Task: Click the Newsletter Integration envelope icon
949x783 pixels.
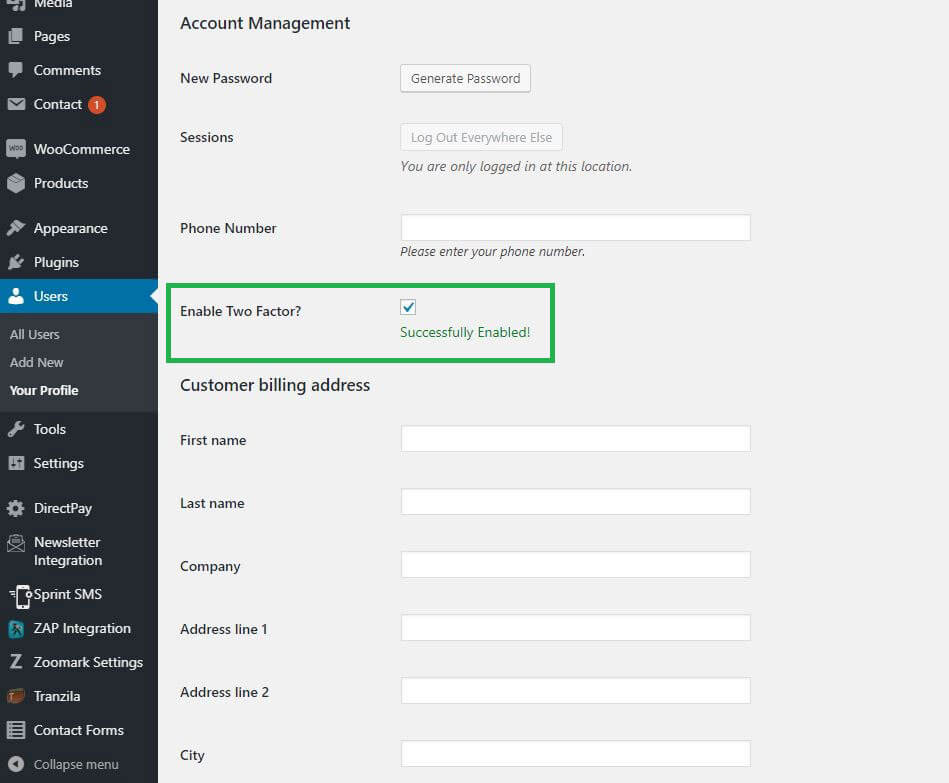Action: [16, 543]
